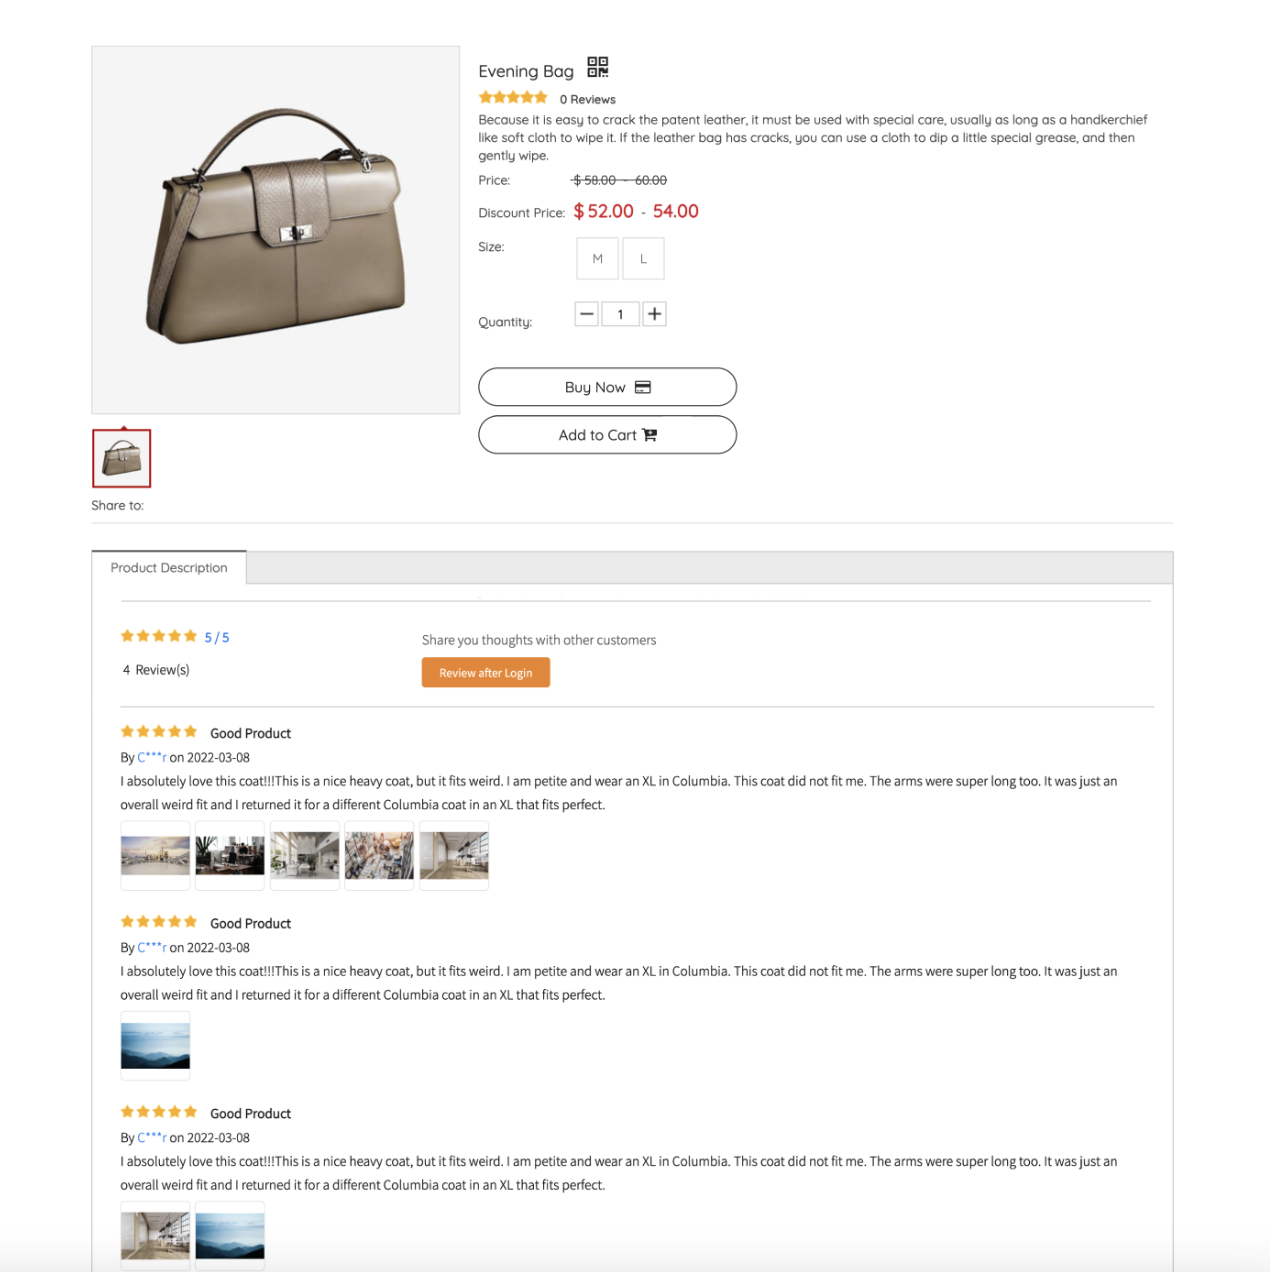Click the quantity input field
The image size is (1270, 1272).
[x=620, y=314]
